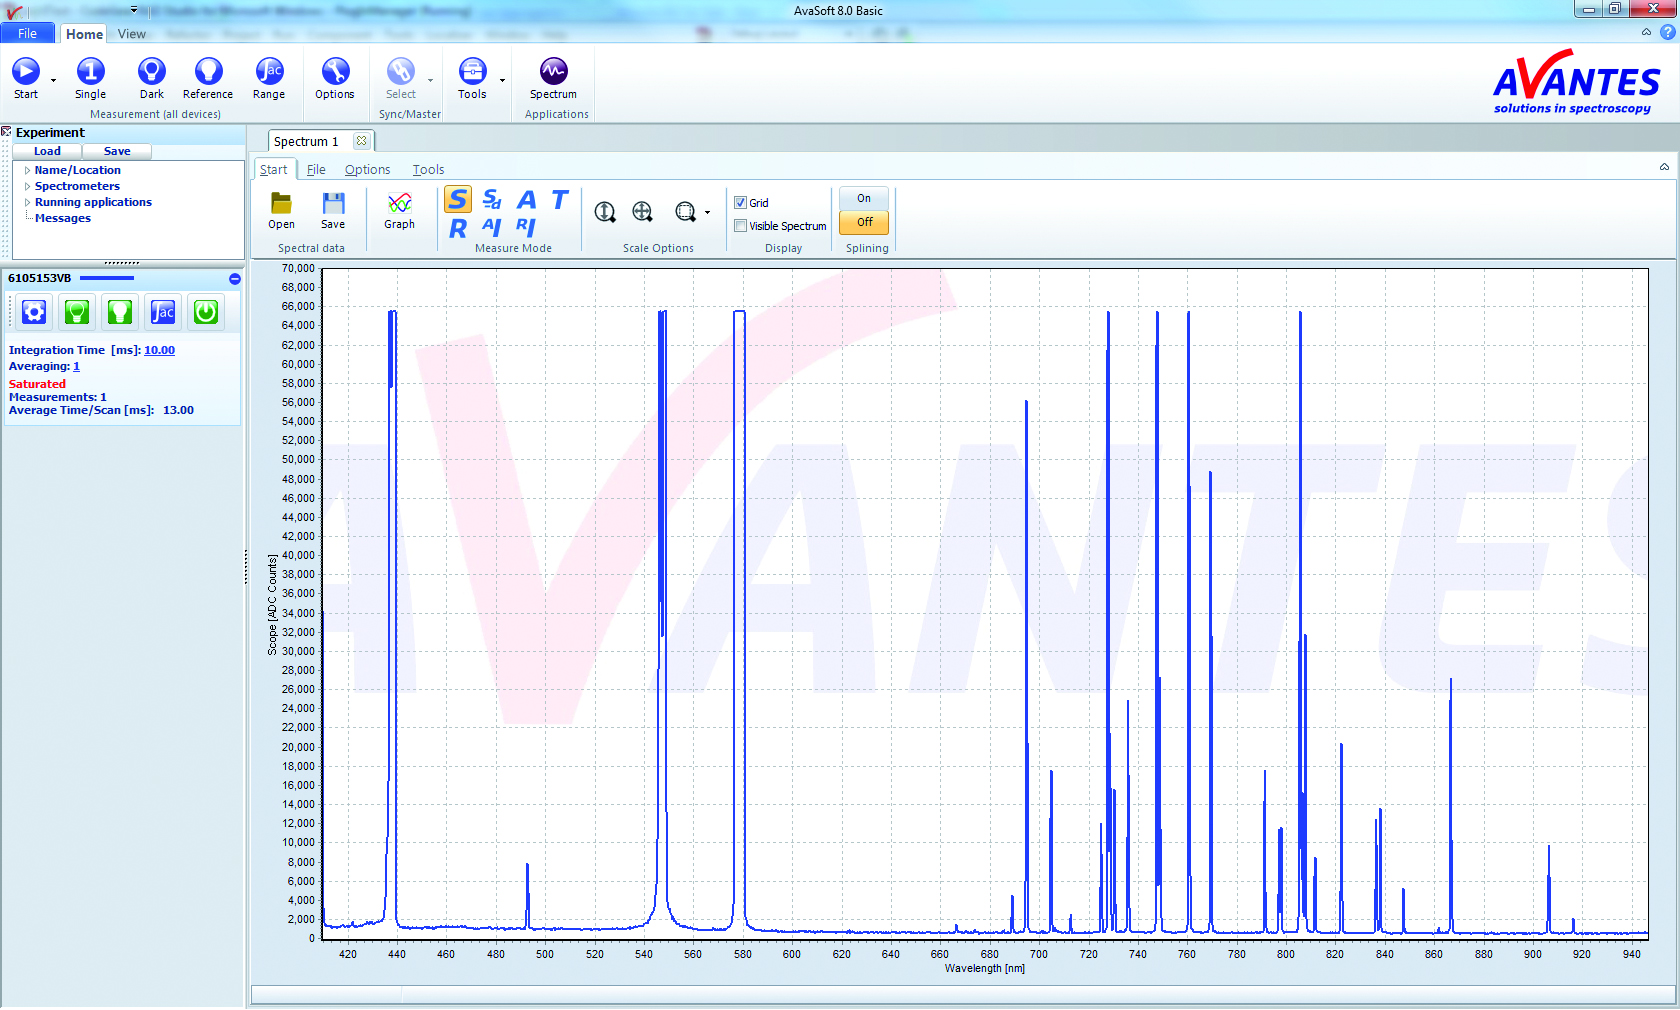Expand the Spectrometers tree node
This screenshot has width=1680, height=1010.
pyautogui.click(x=28, y=187)
